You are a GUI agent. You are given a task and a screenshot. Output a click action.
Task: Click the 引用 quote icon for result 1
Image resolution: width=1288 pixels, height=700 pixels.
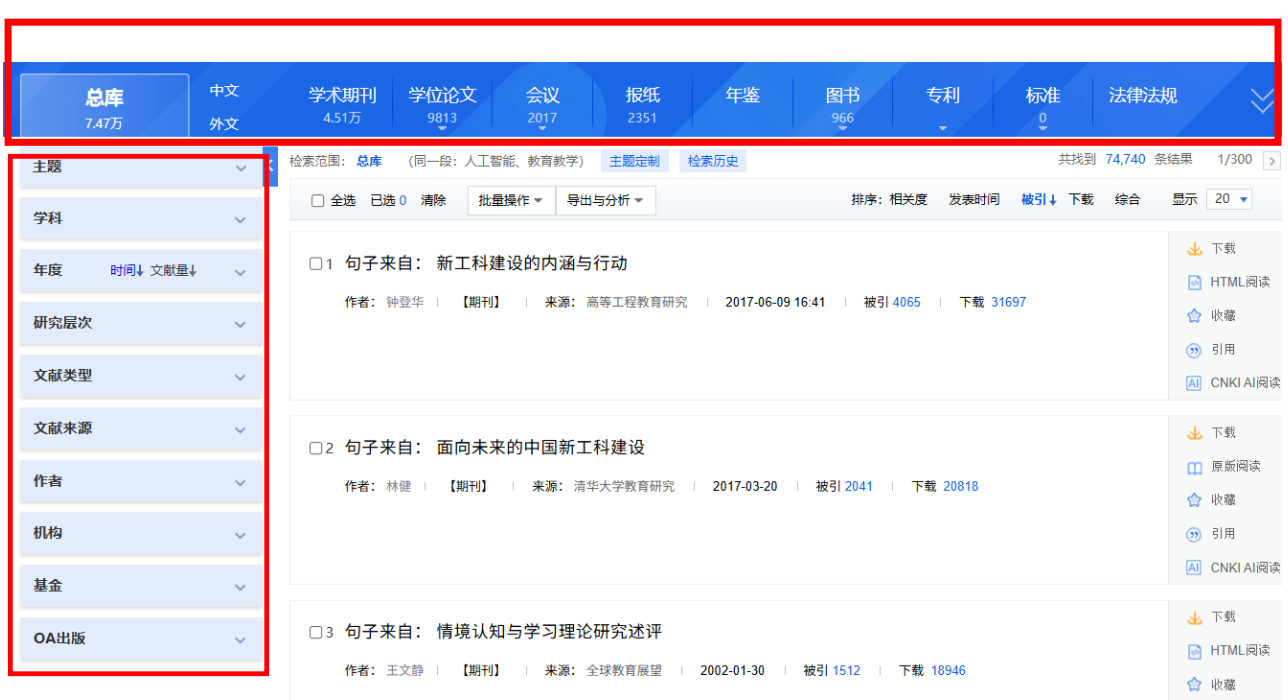click(x=1194, y=350)
